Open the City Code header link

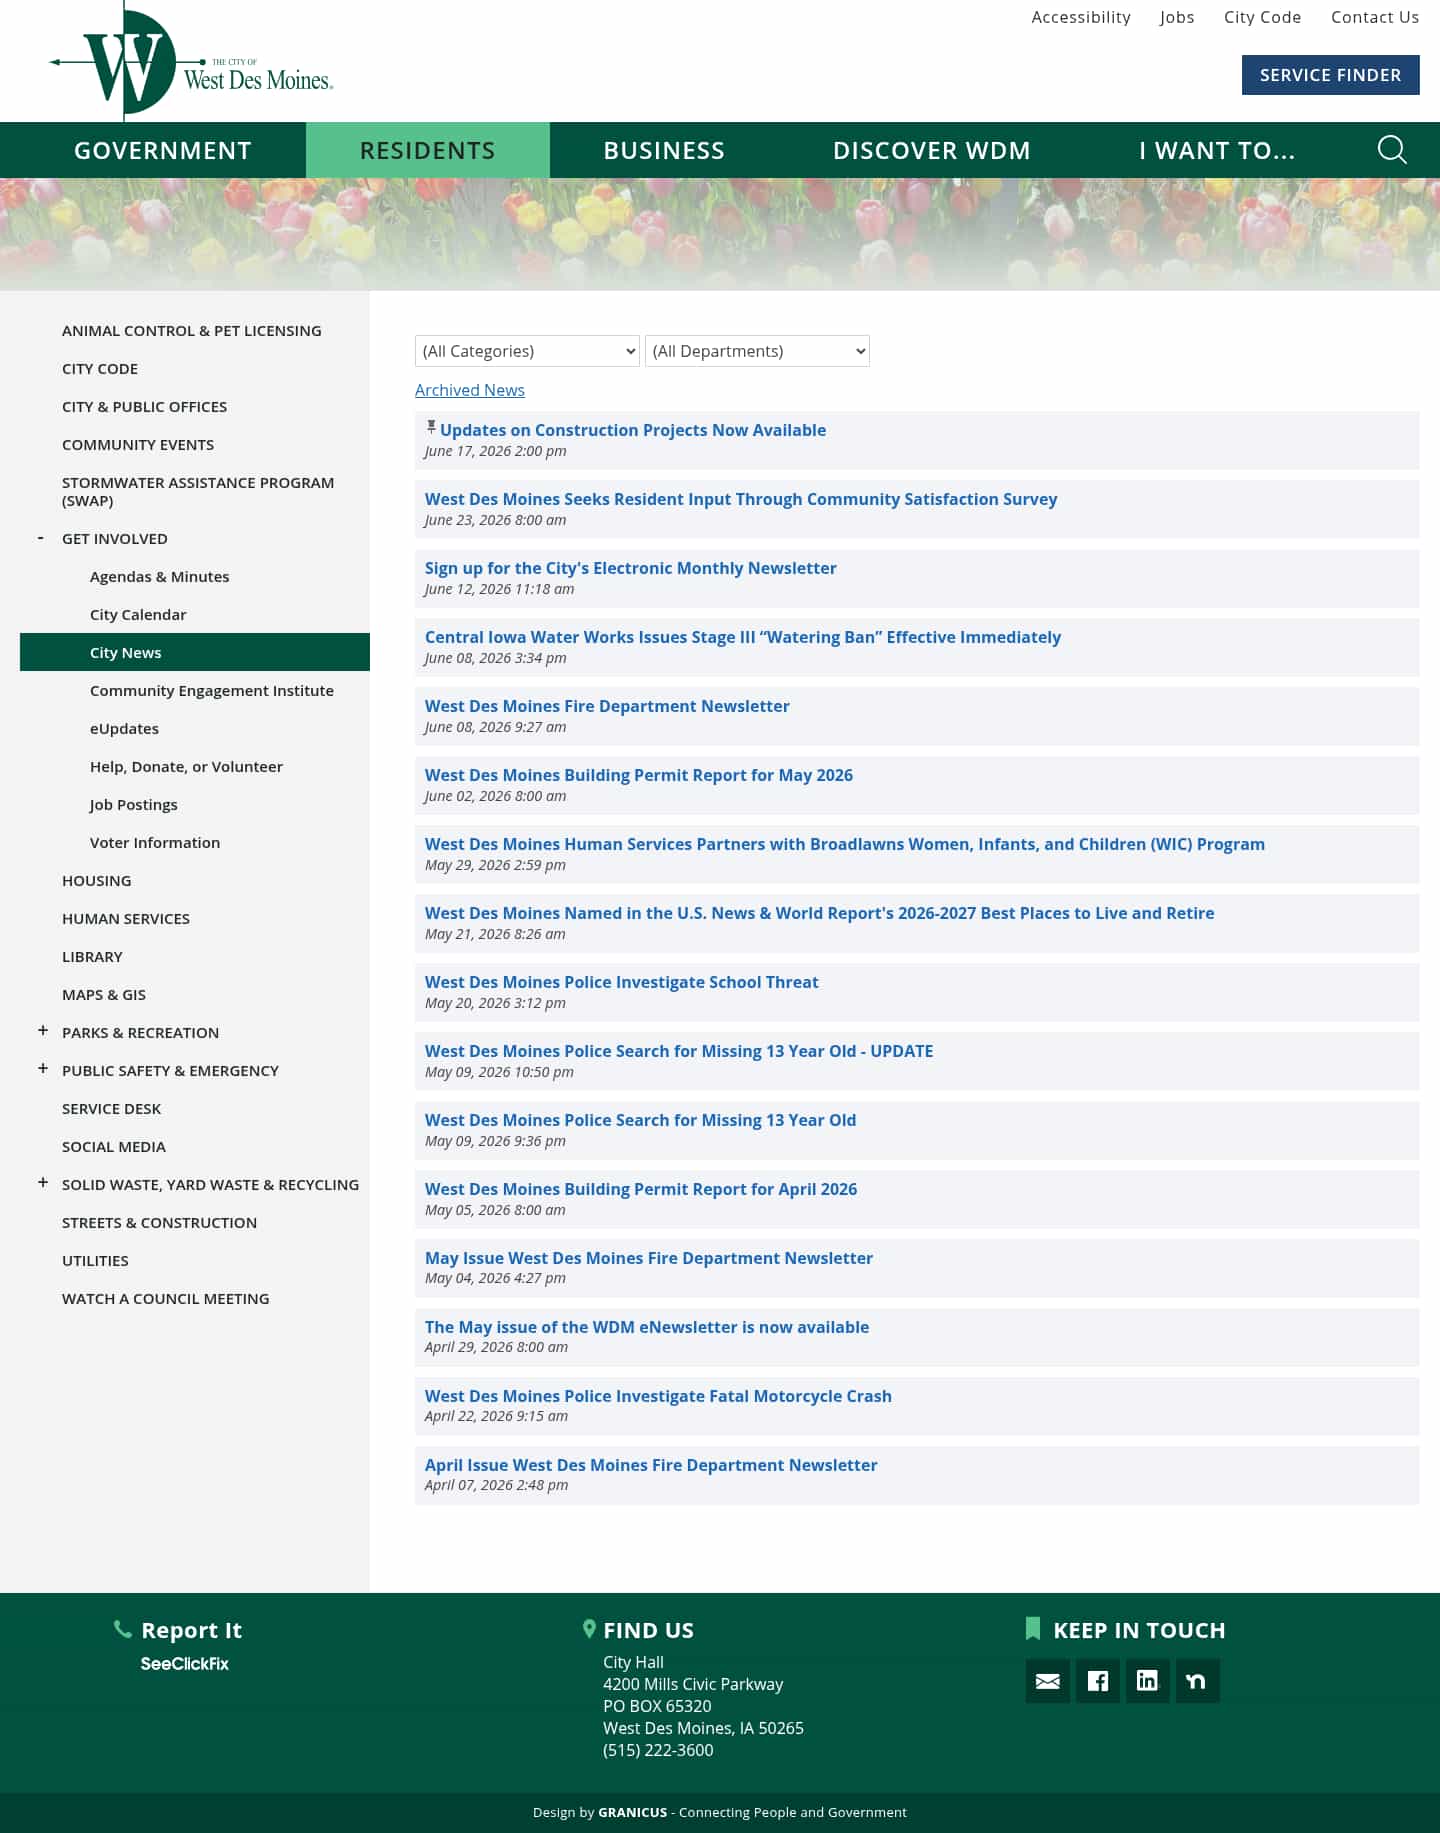pyautogui.click(x=1262, y=17)
